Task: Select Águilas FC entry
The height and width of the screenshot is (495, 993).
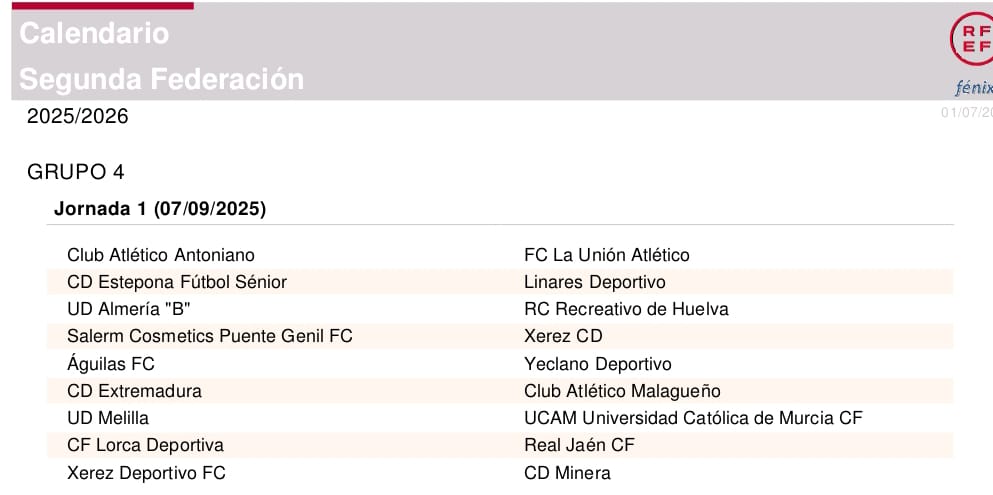Action: (111, 364)
